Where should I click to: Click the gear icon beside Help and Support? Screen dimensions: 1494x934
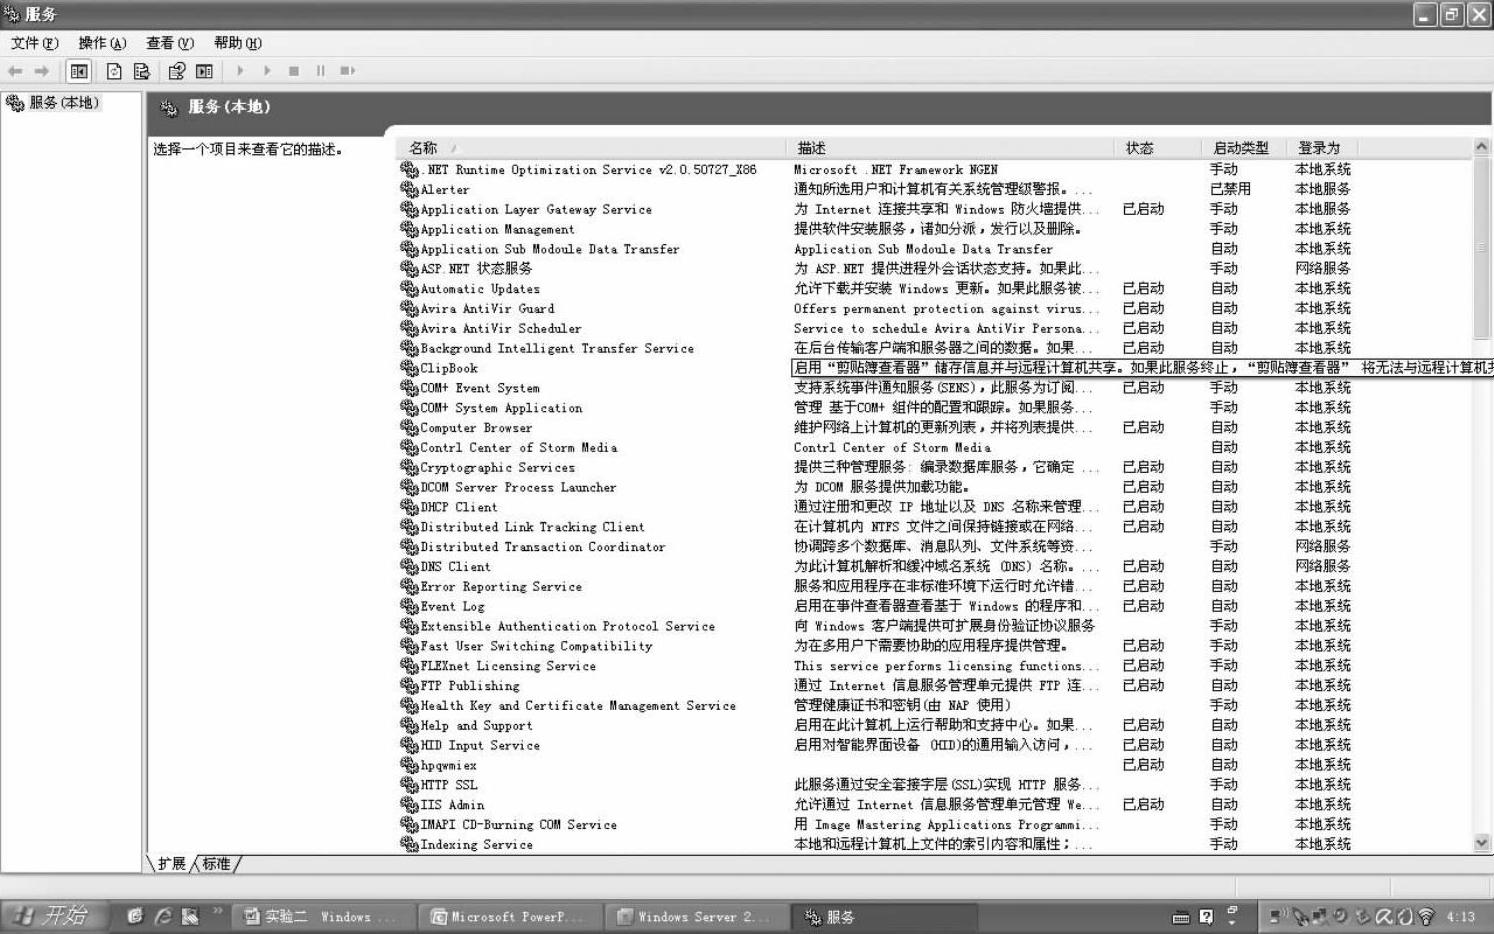pos(409,725)
